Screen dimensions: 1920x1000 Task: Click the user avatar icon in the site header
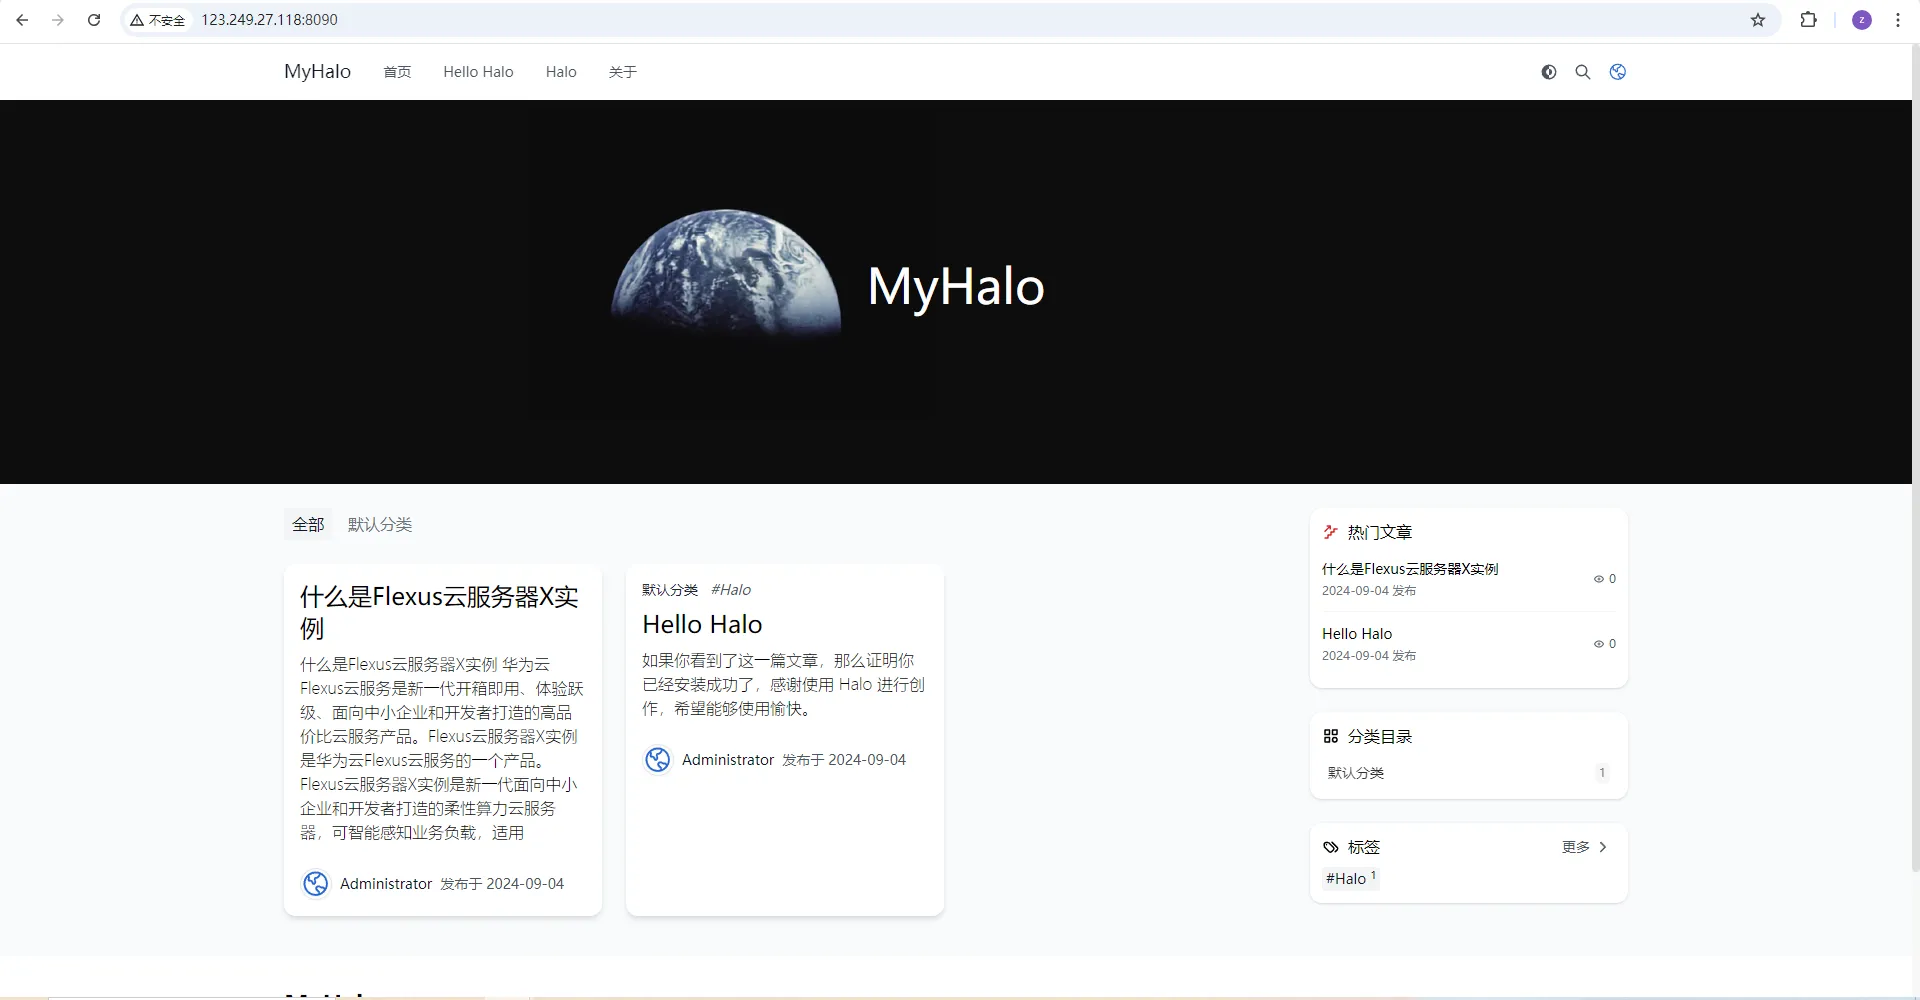click(x=1618, y=72)
